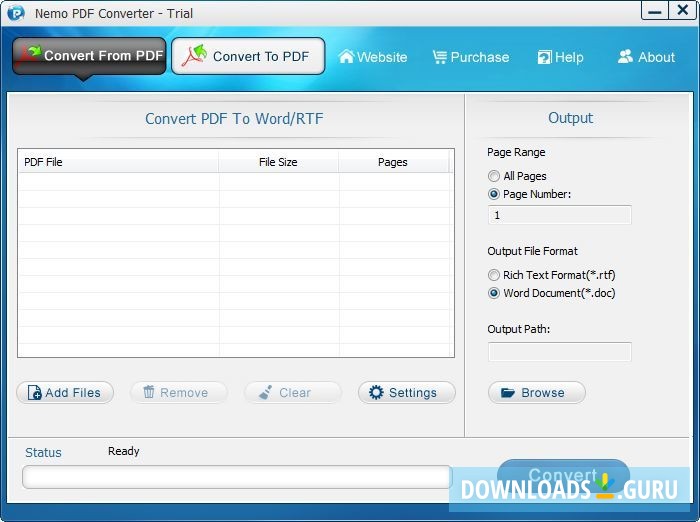700x522 pixels.
Task: Click the About people icon
Action: click(x=625, y=56)
